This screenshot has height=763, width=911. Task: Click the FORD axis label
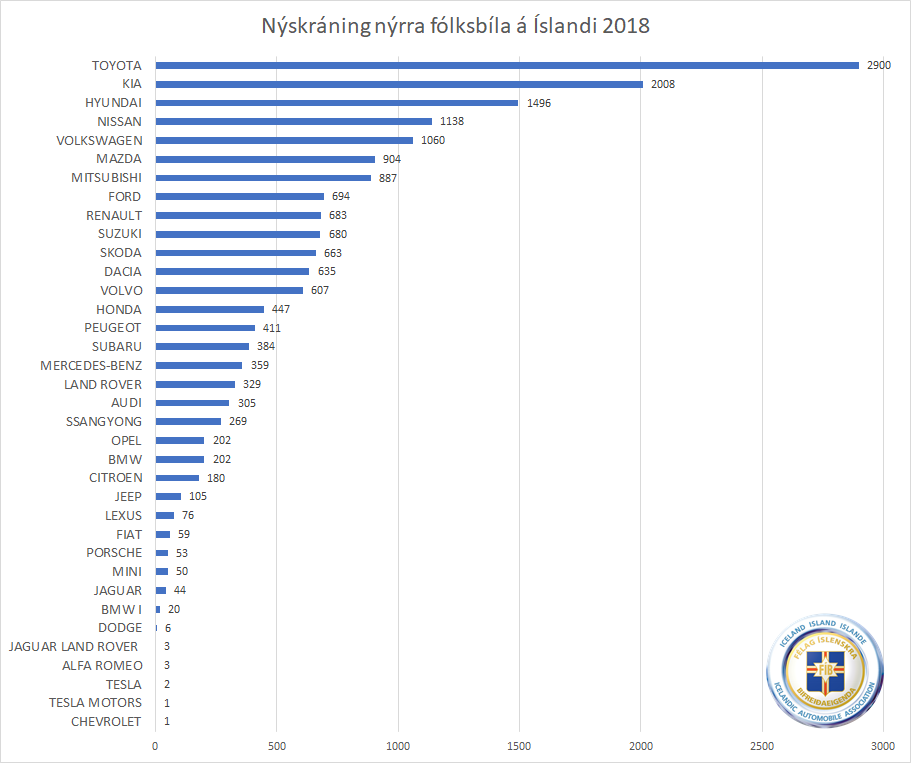(x=124, y=196)
